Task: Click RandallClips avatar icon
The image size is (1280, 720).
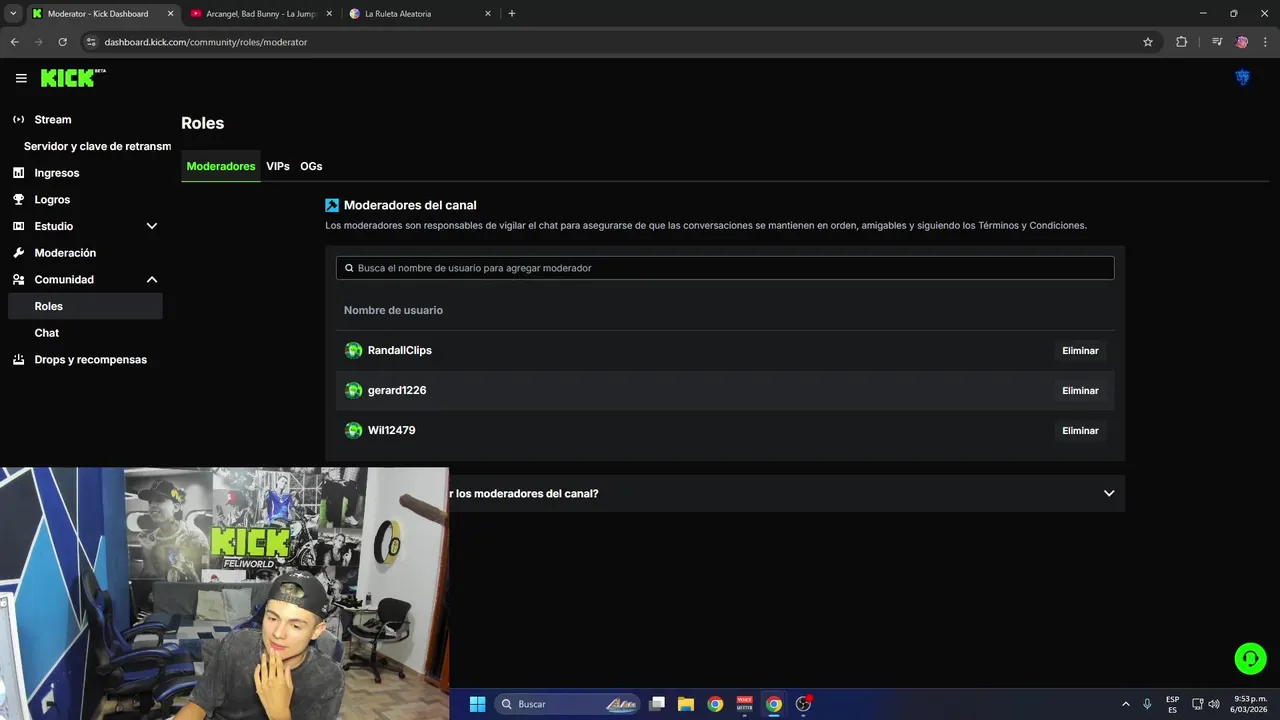Action: click(353, 350)
